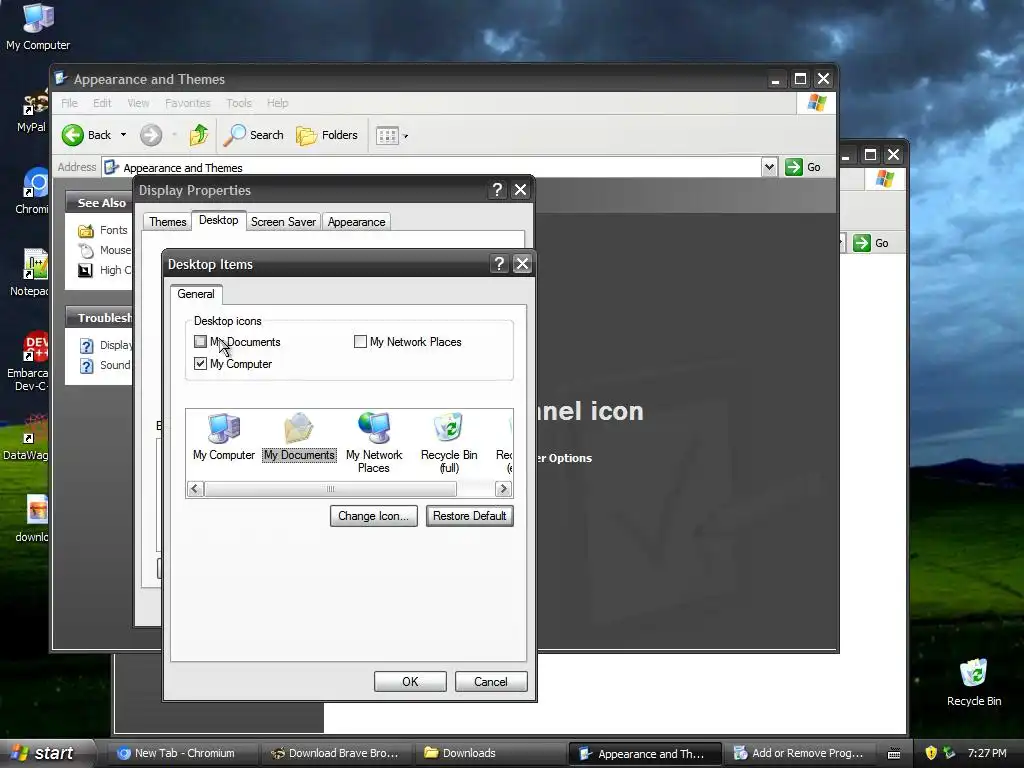Image resolution: width=1024 pixels, height=768 pixels.
Task: Open the Sound troubleshooter link
Action: pyautogui.click(x=105, y=365)
